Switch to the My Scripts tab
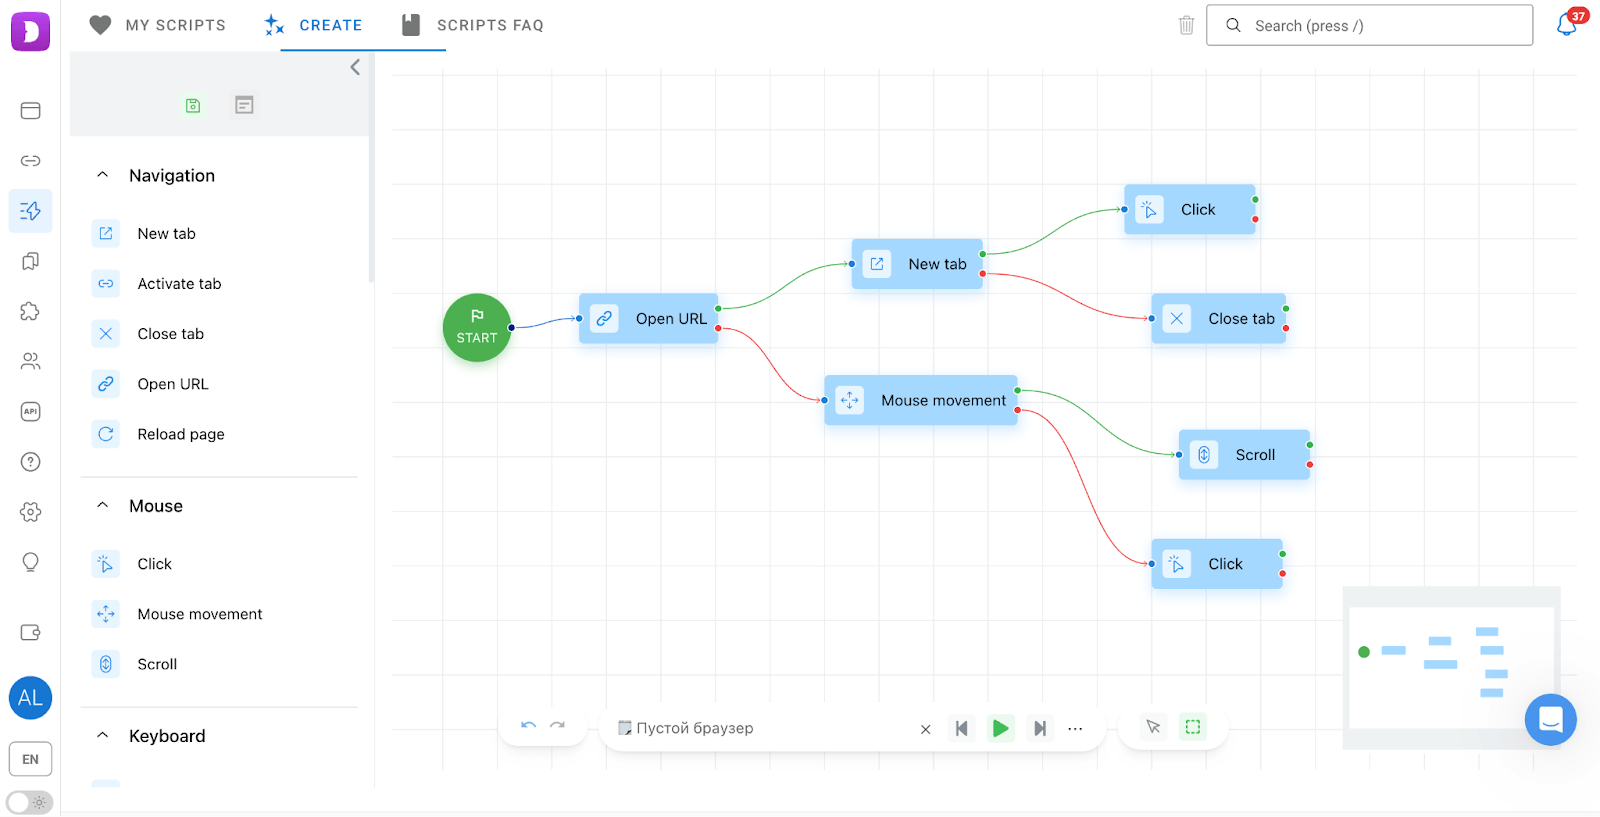This screenshot has height=817, width=1600. [158, 25]
